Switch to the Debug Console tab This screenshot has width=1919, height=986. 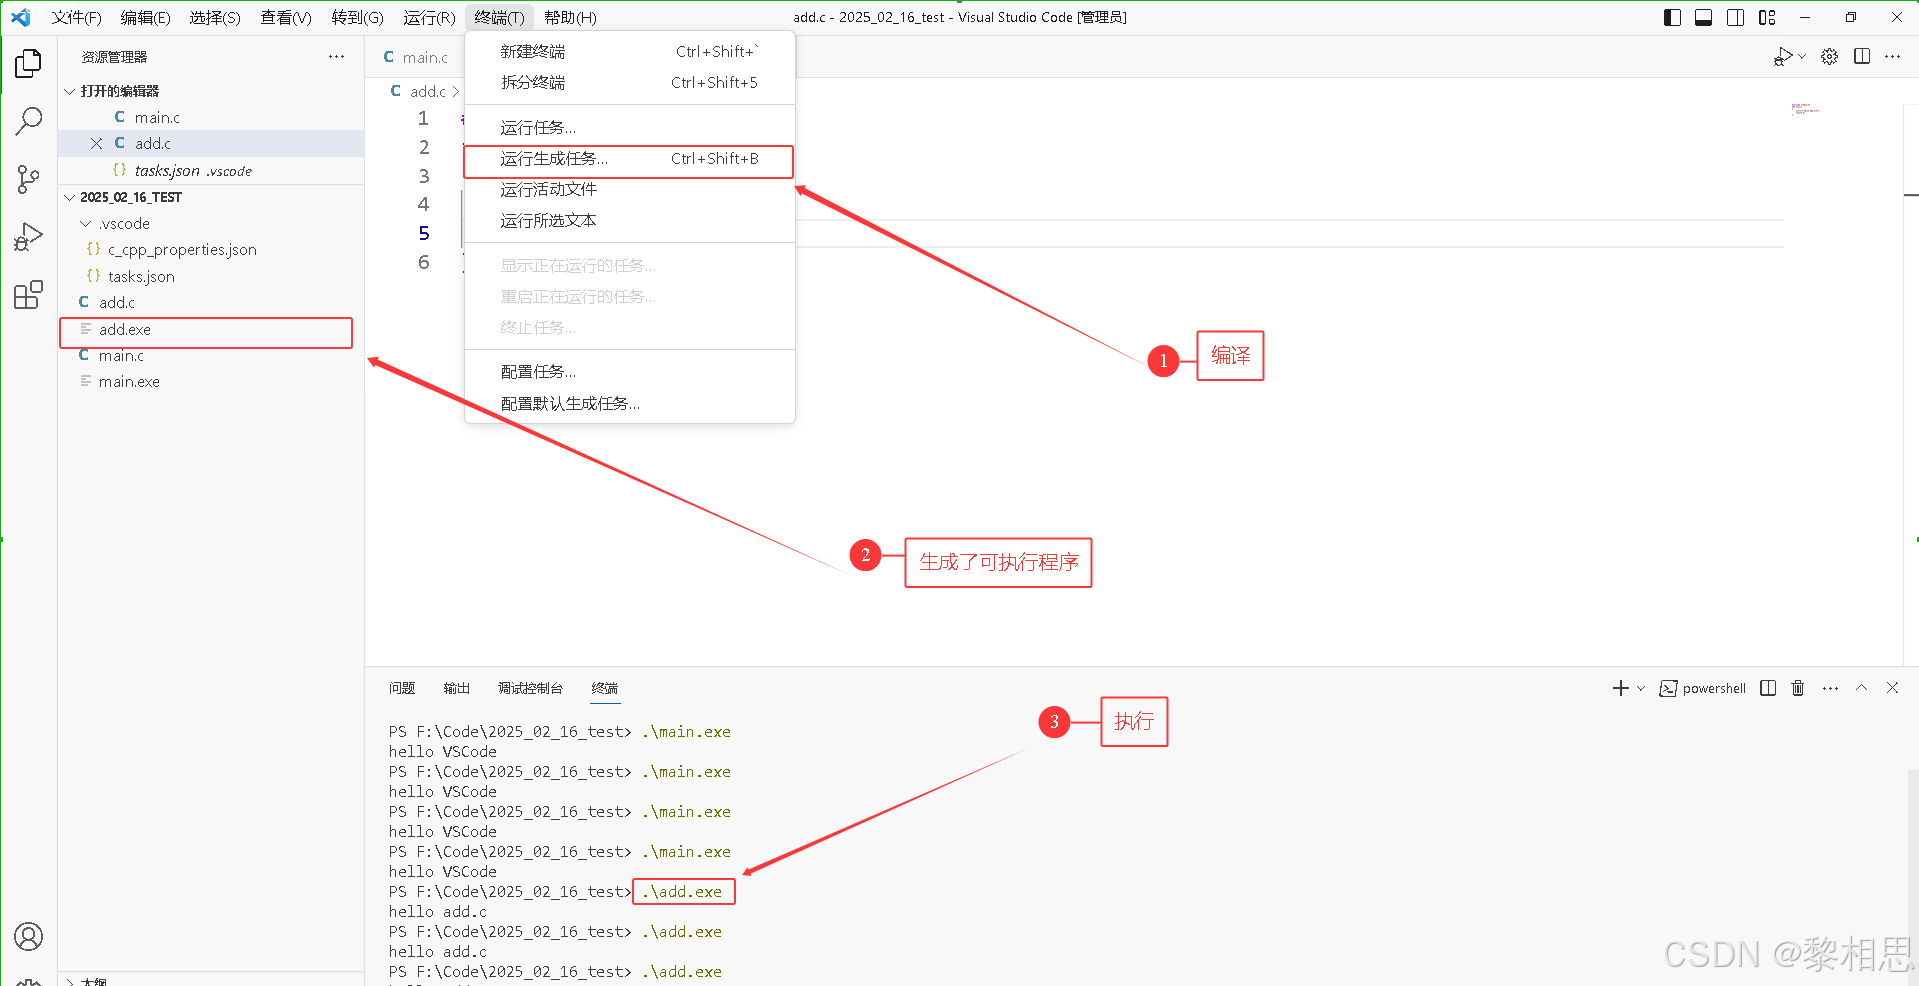tap(530, 688)
